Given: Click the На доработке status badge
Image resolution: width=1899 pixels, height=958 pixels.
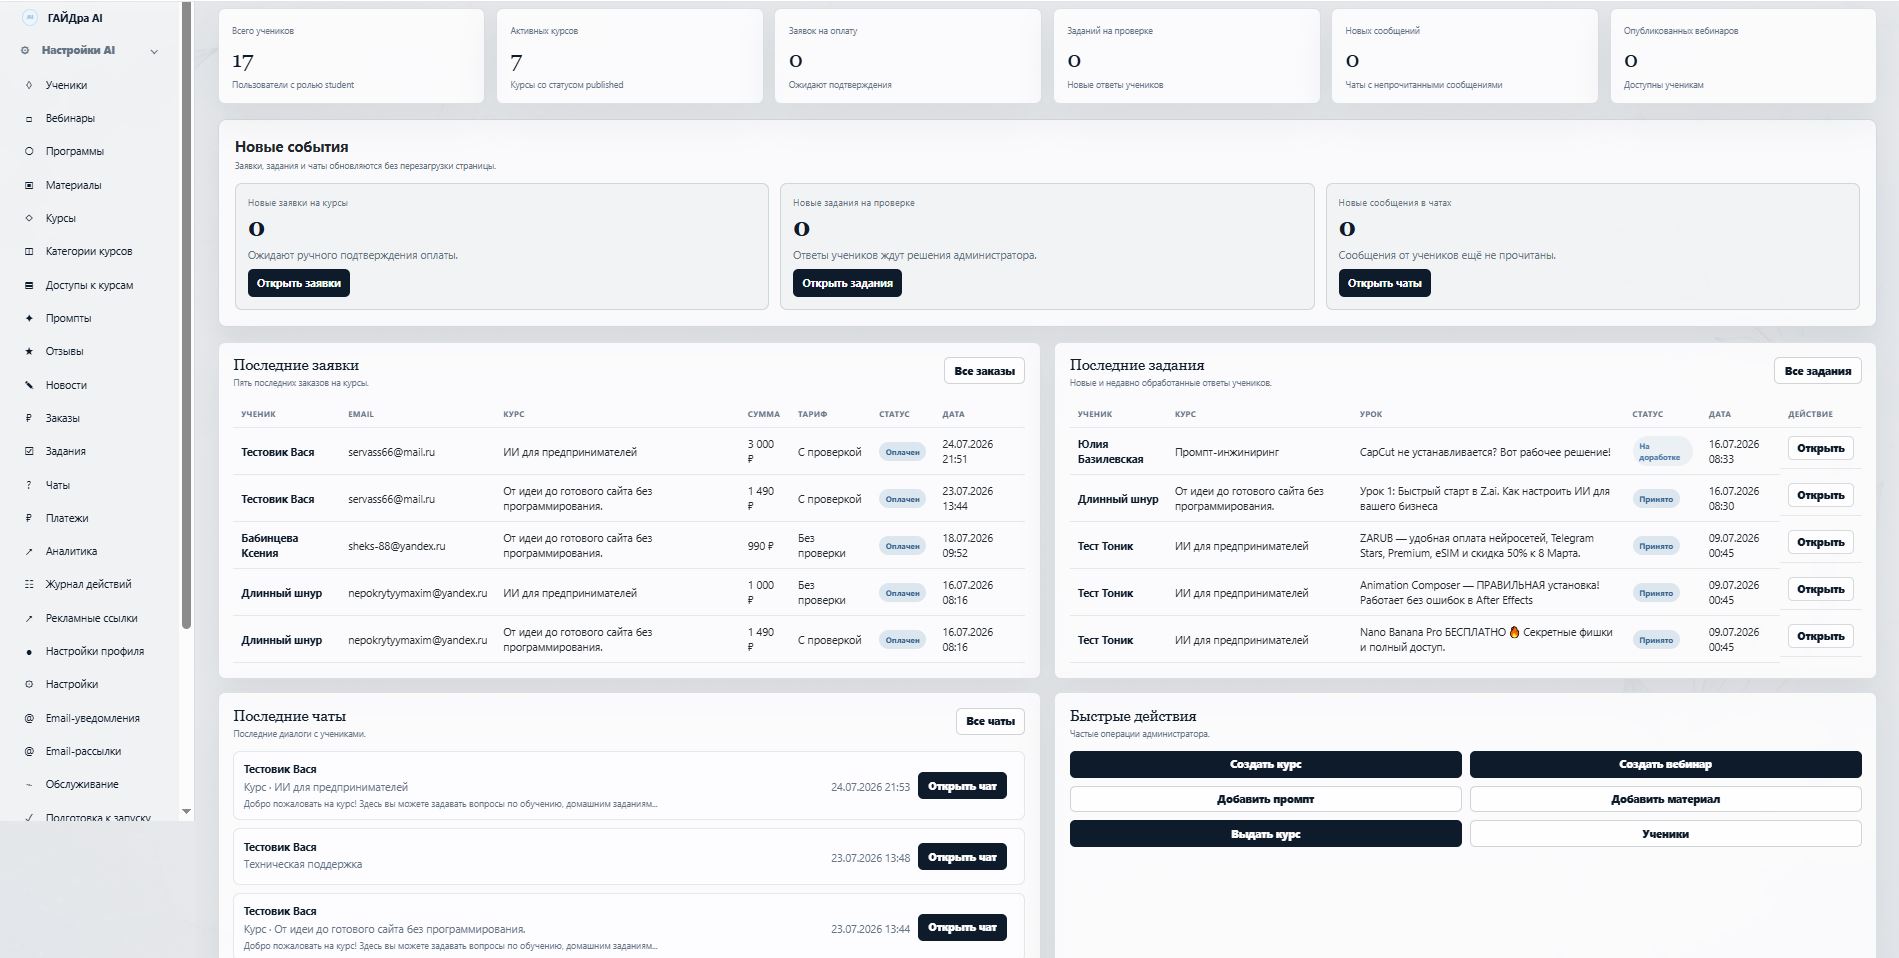Looking at the screenshot, I should coord(1661,452).
